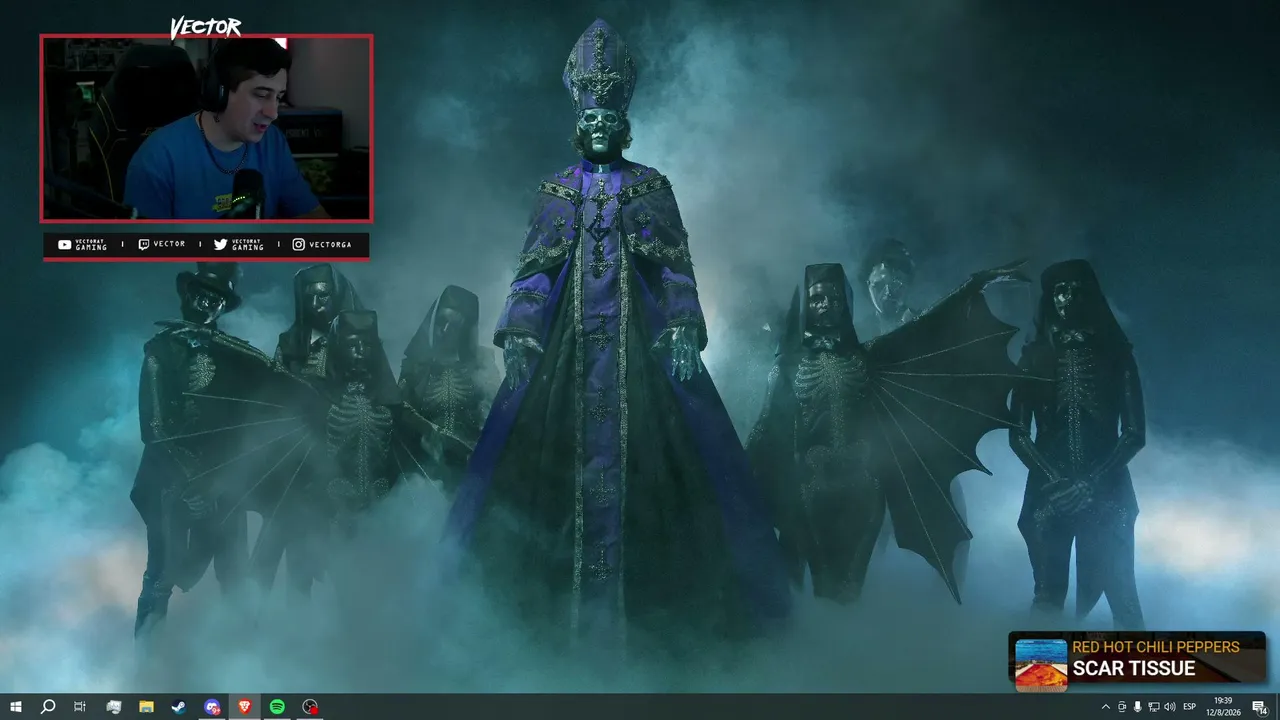1280x720 pixels.
Task: Click the VECTOR Twitch handle text
Action: tap(169, 245)
